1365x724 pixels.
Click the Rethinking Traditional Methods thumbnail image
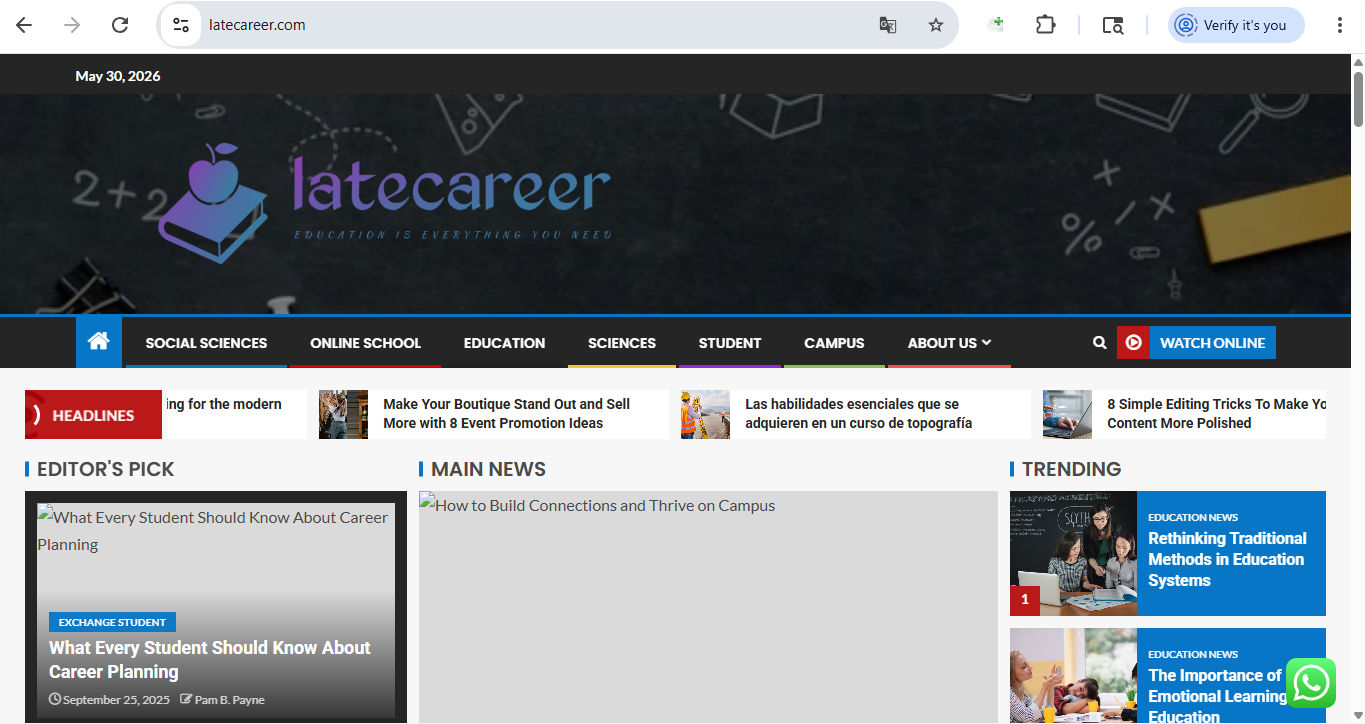point(1073,553)
